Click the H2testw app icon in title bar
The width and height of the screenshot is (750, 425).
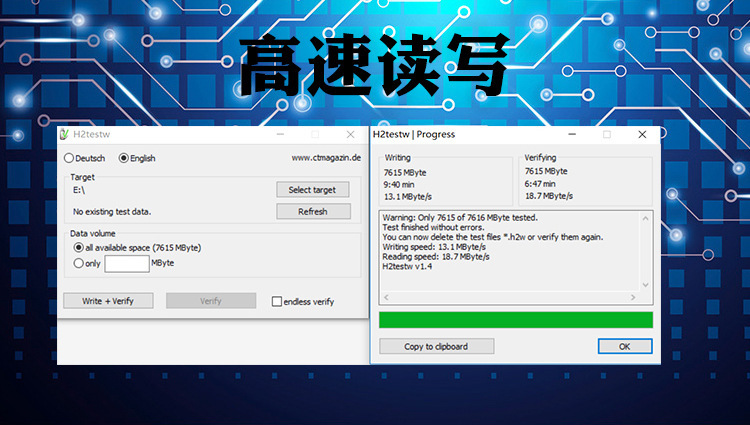pyautogui.click(x=65, y=134)
